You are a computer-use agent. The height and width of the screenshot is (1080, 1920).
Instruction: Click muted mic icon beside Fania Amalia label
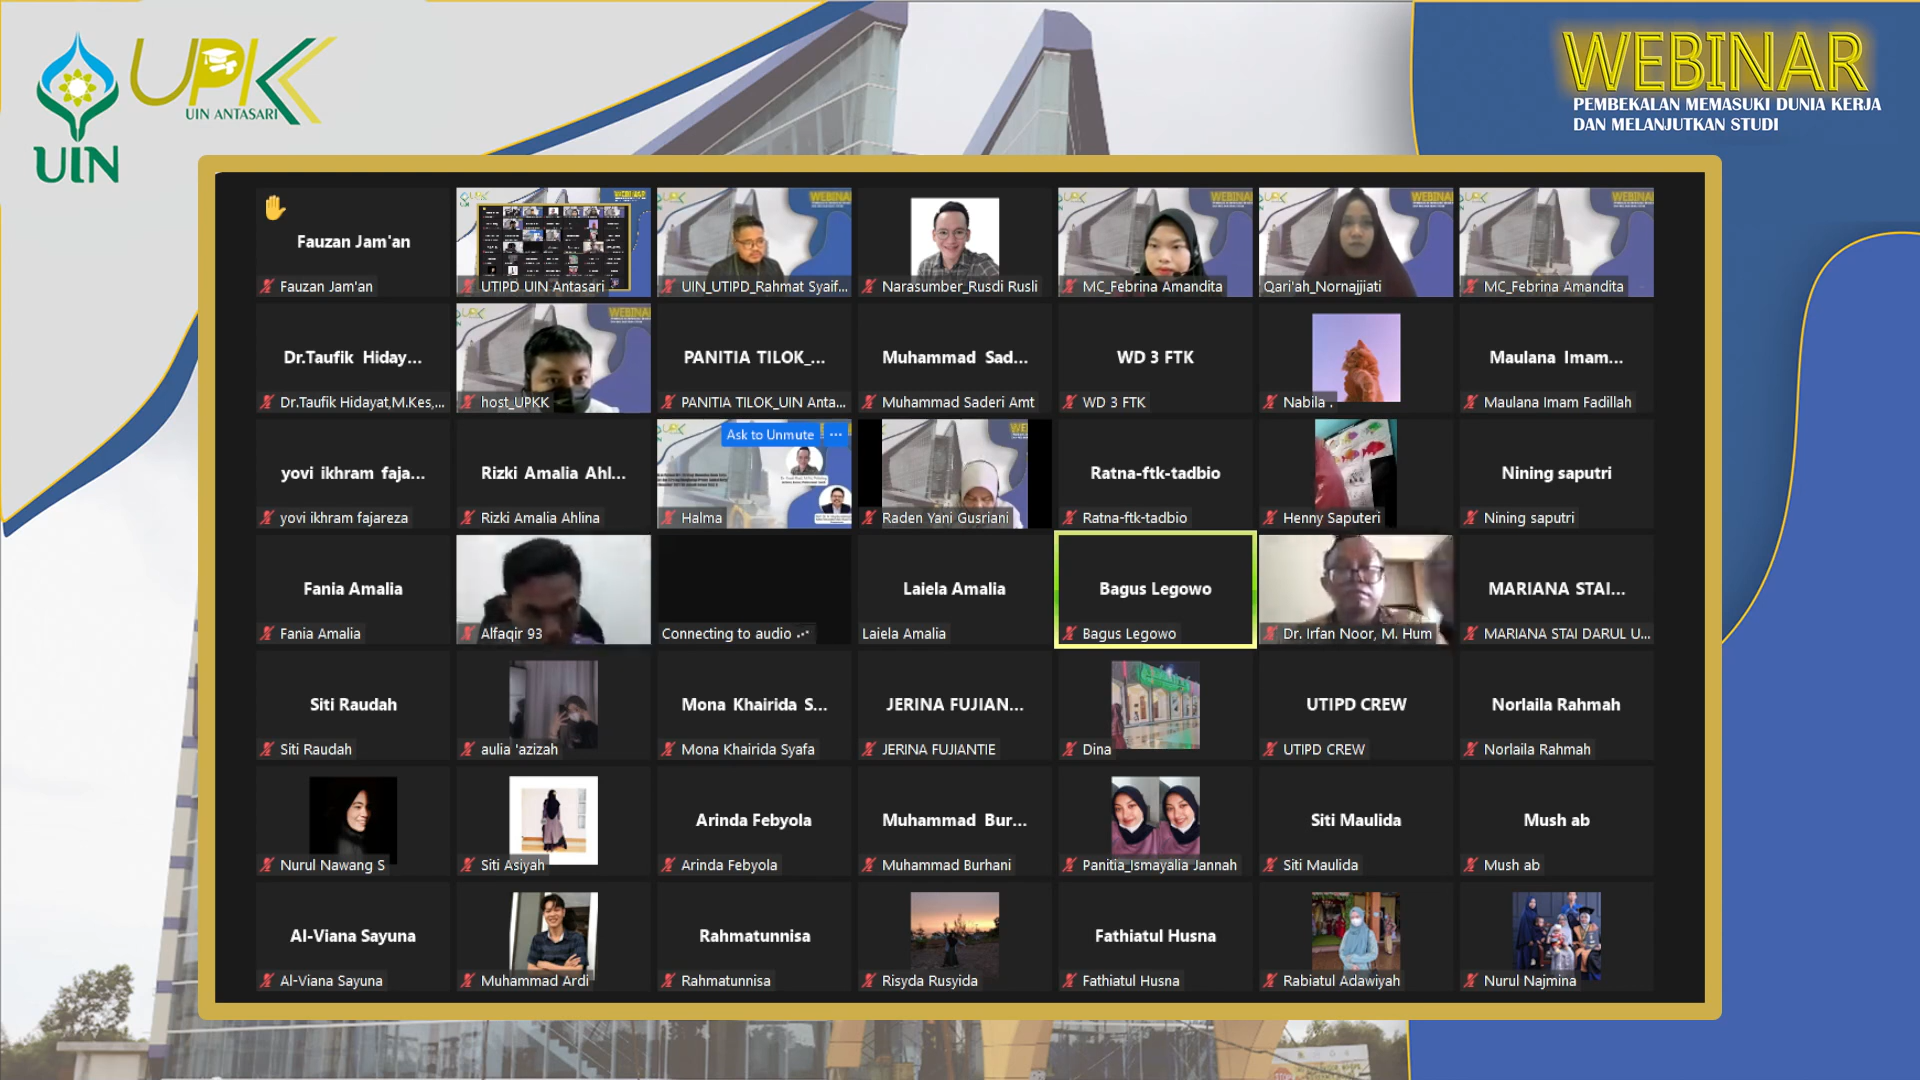point(267,633)
